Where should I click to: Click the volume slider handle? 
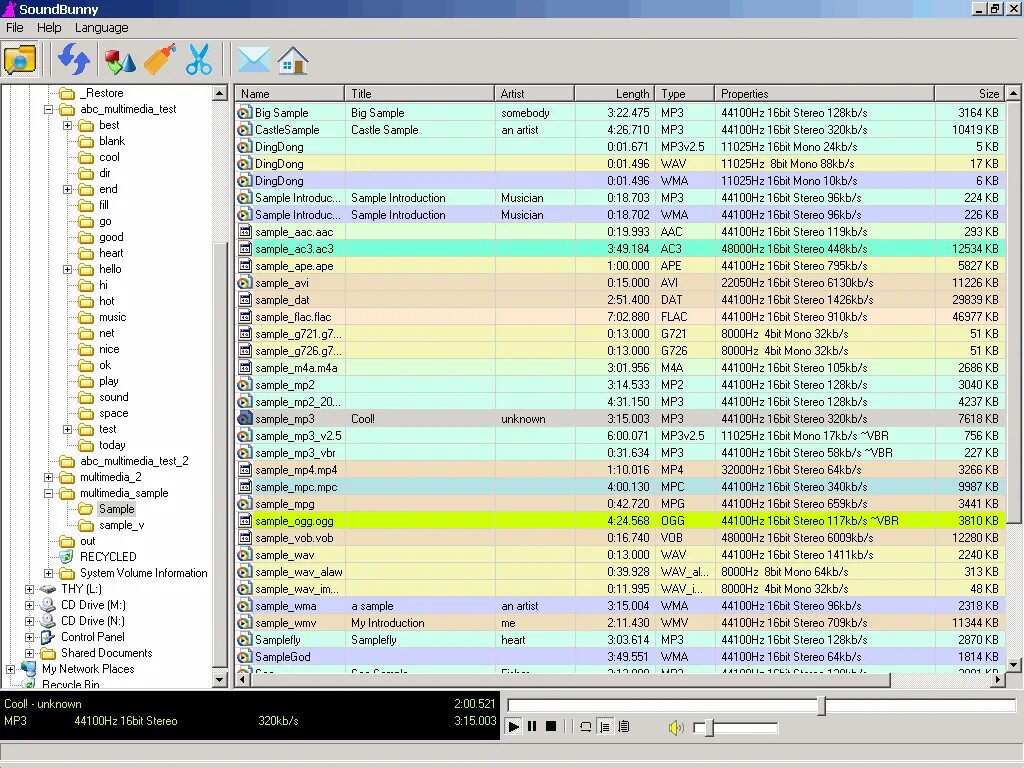[x=709, y=727]
